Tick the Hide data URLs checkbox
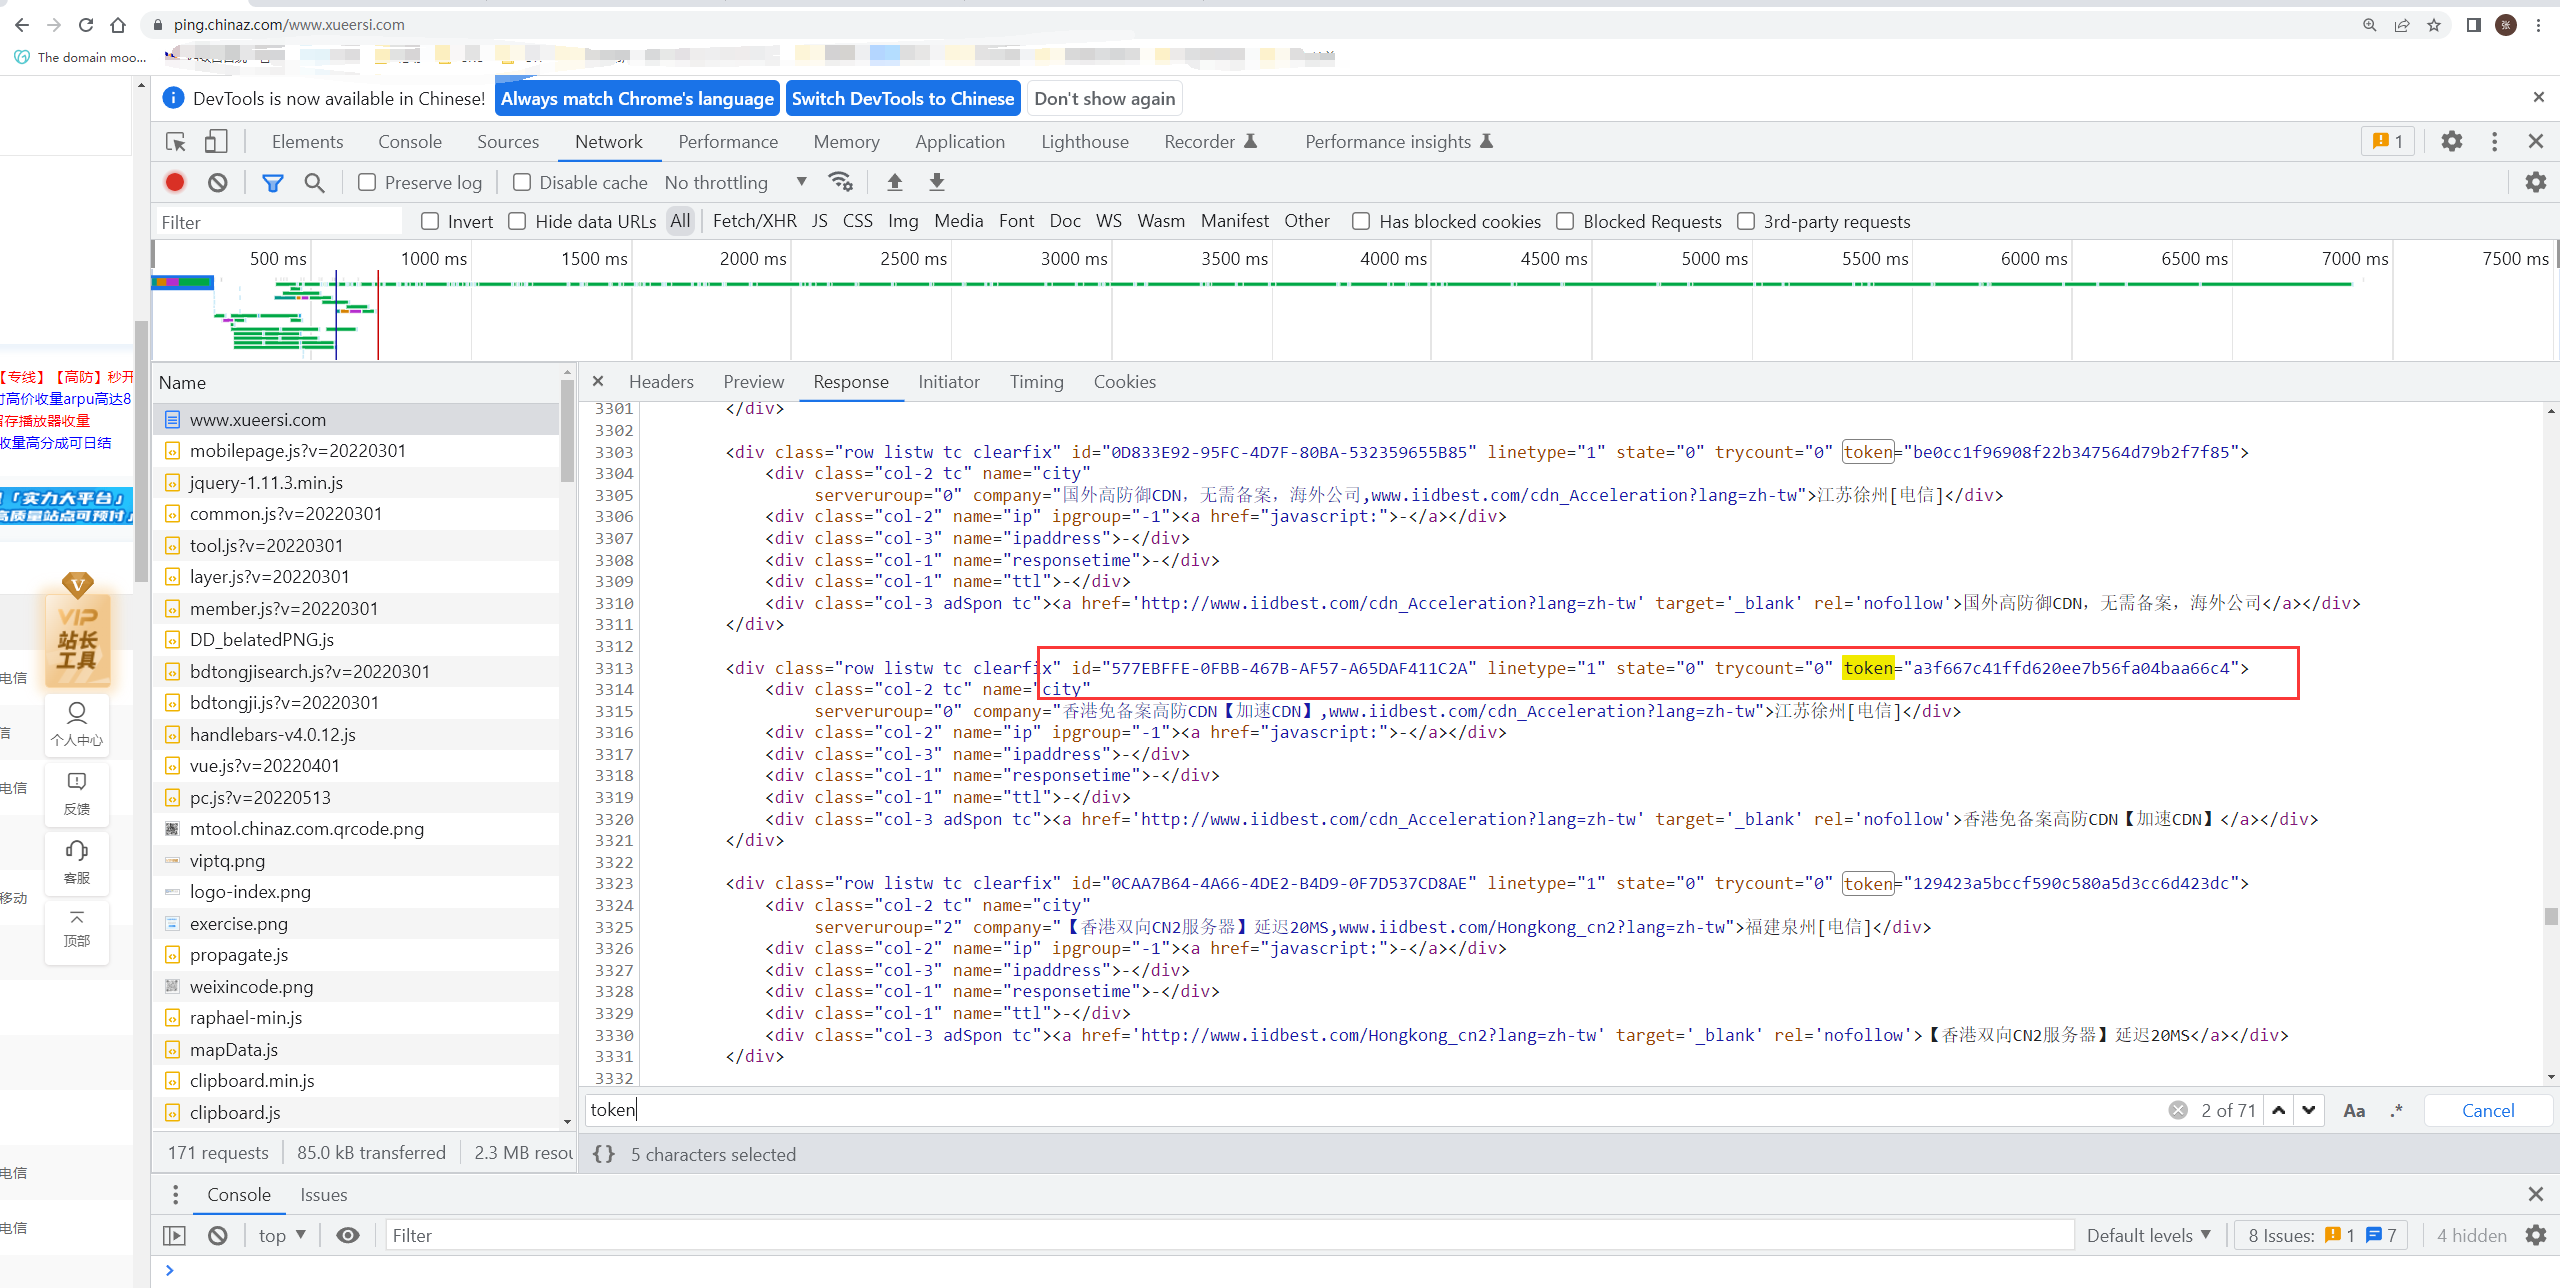 pyautogui.click(x=517, y=221)
